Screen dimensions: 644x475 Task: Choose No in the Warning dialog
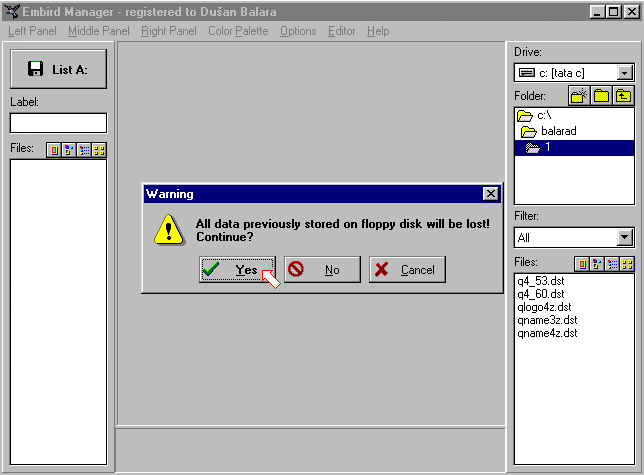coord(322,269)
